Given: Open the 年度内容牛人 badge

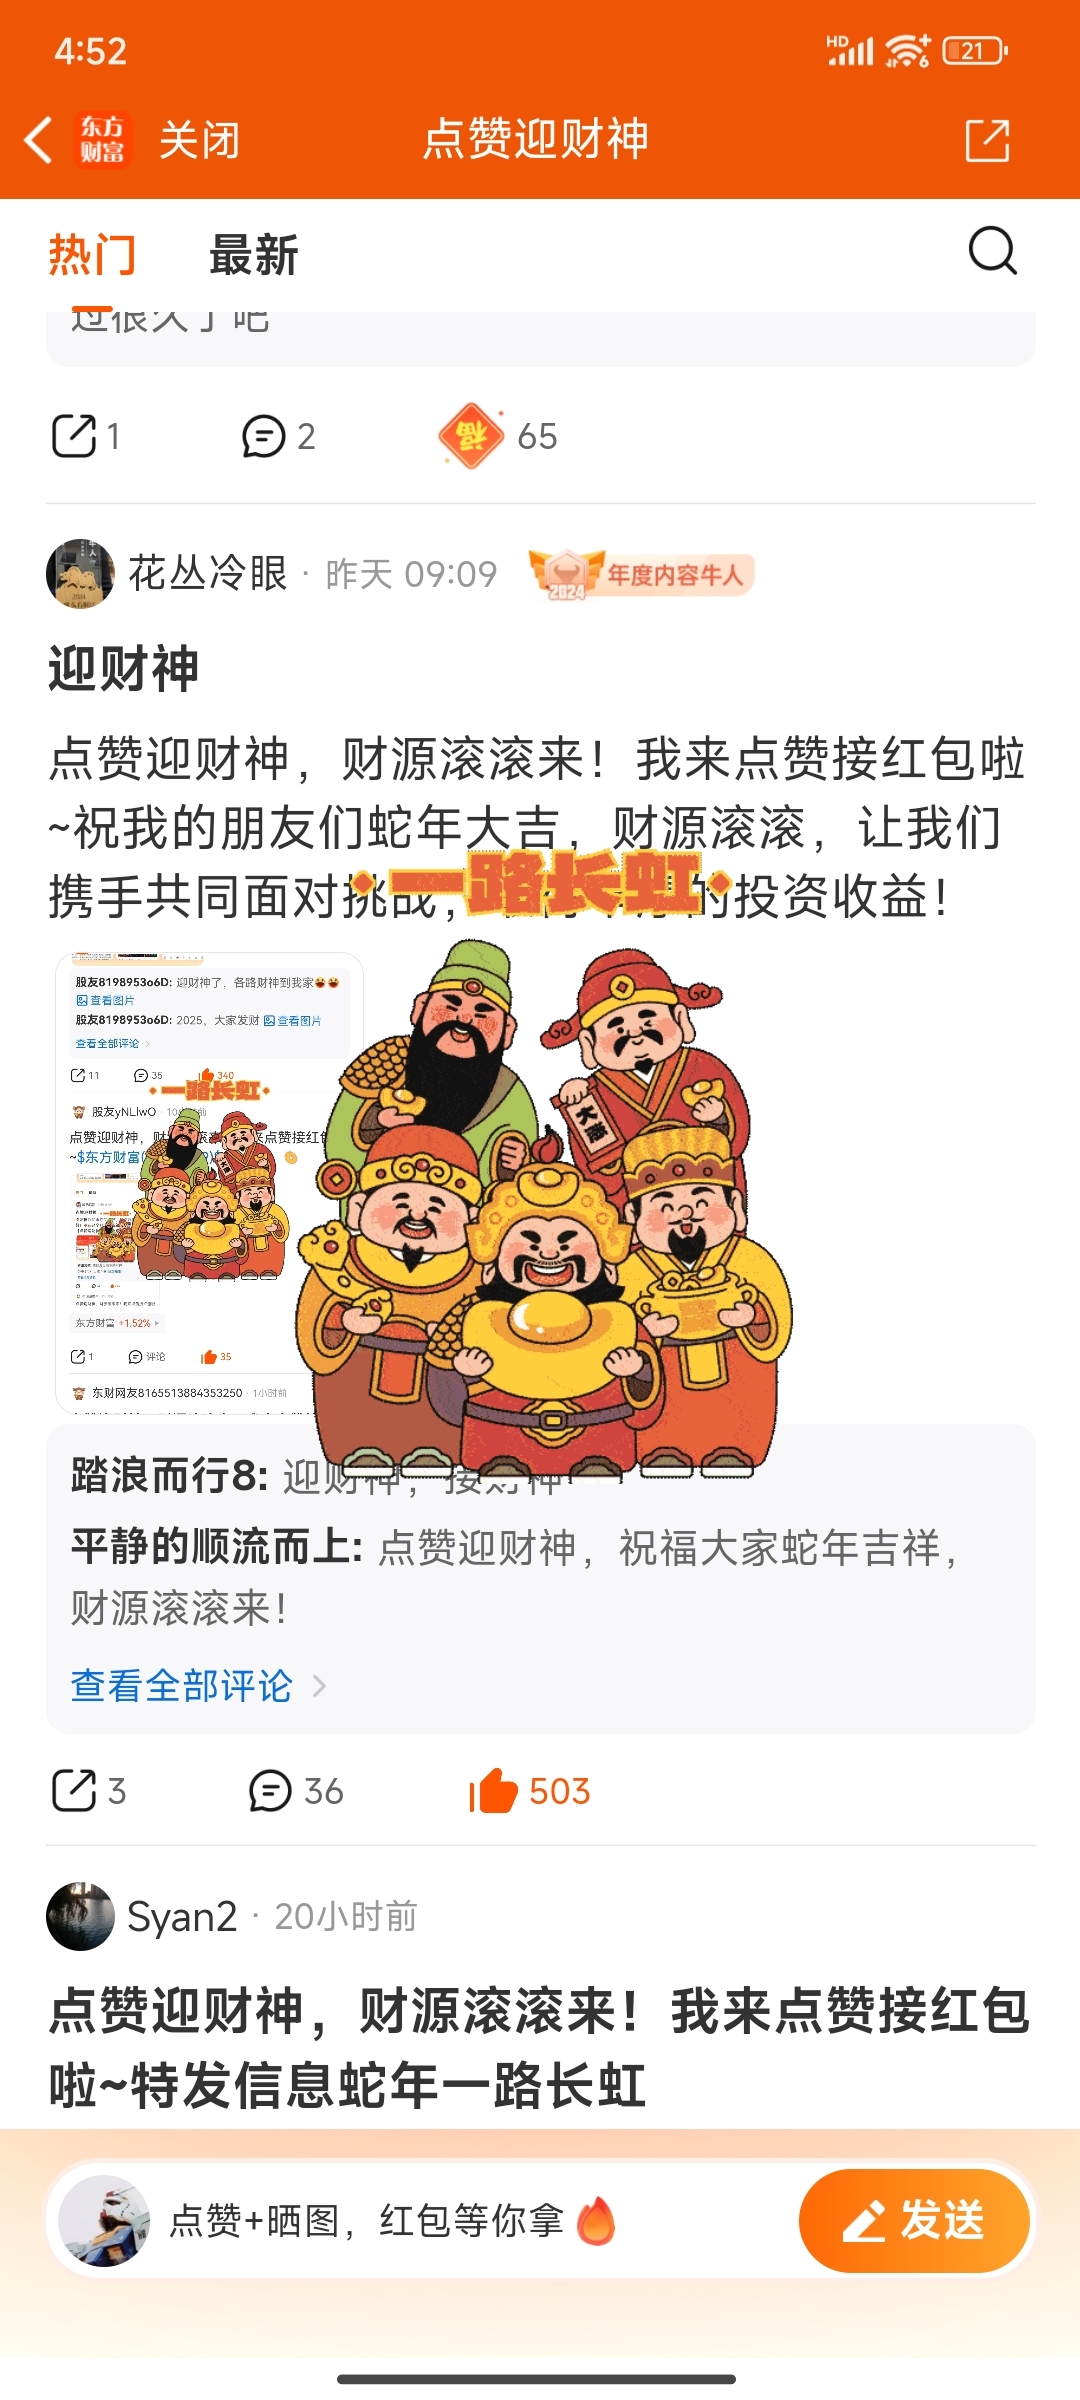Looking at the screenshot, I should [x=641, y=574].
